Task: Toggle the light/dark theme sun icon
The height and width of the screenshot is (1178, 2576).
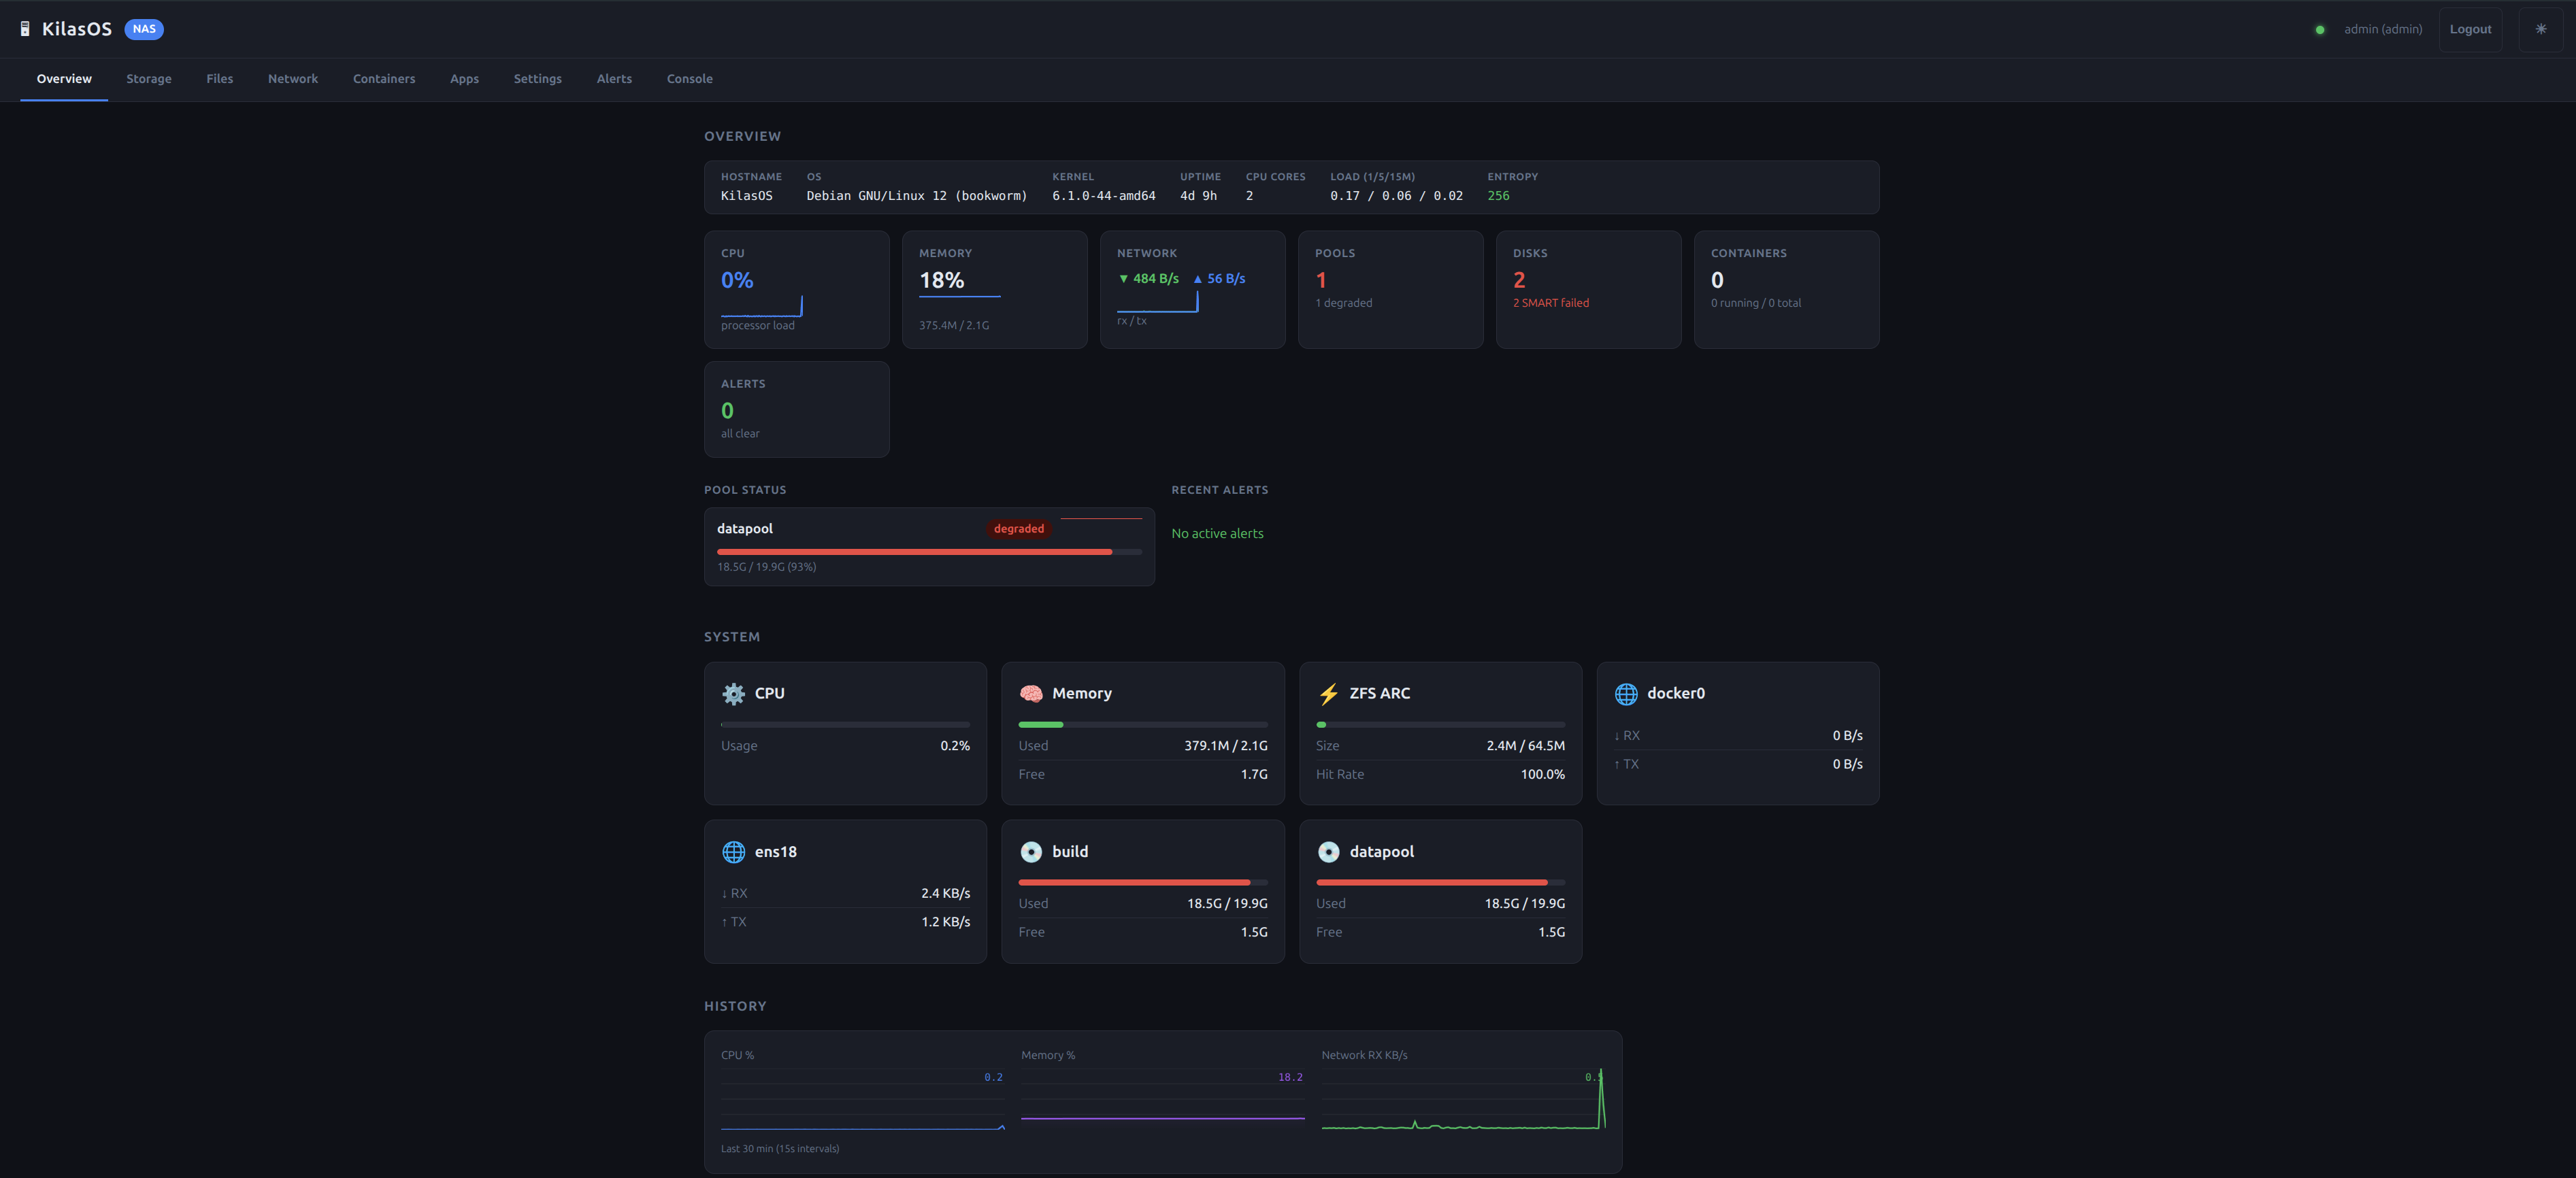Action: [2540, 29]
